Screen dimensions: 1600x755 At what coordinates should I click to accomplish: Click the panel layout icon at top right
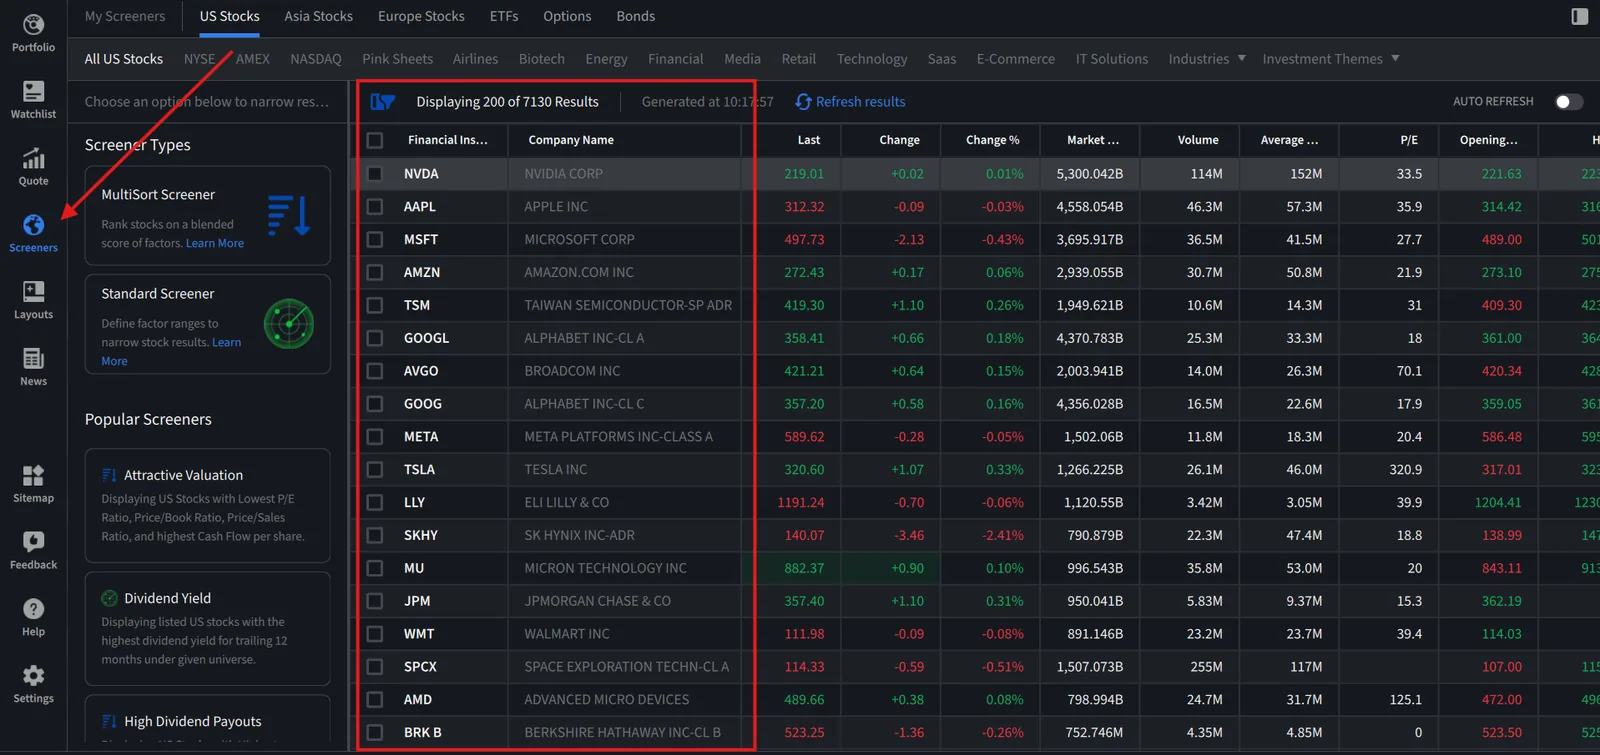point(1580,16)
